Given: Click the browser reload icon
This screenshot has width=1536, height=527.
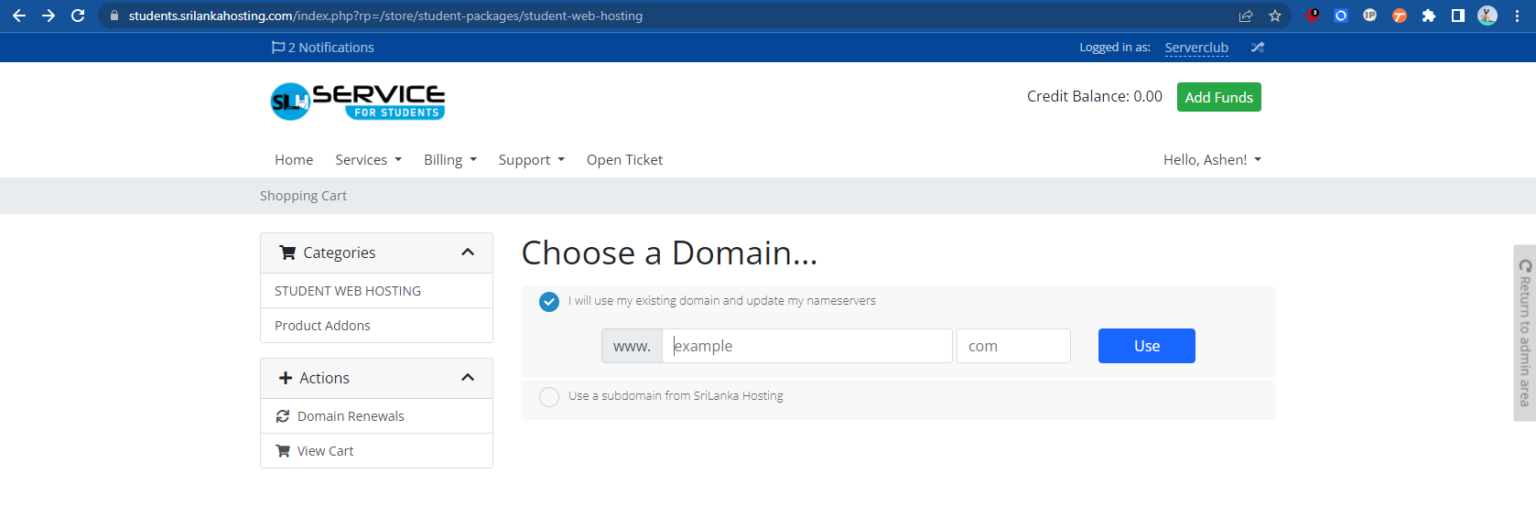Looking at the screenshot, I should (x=78, y=16).
